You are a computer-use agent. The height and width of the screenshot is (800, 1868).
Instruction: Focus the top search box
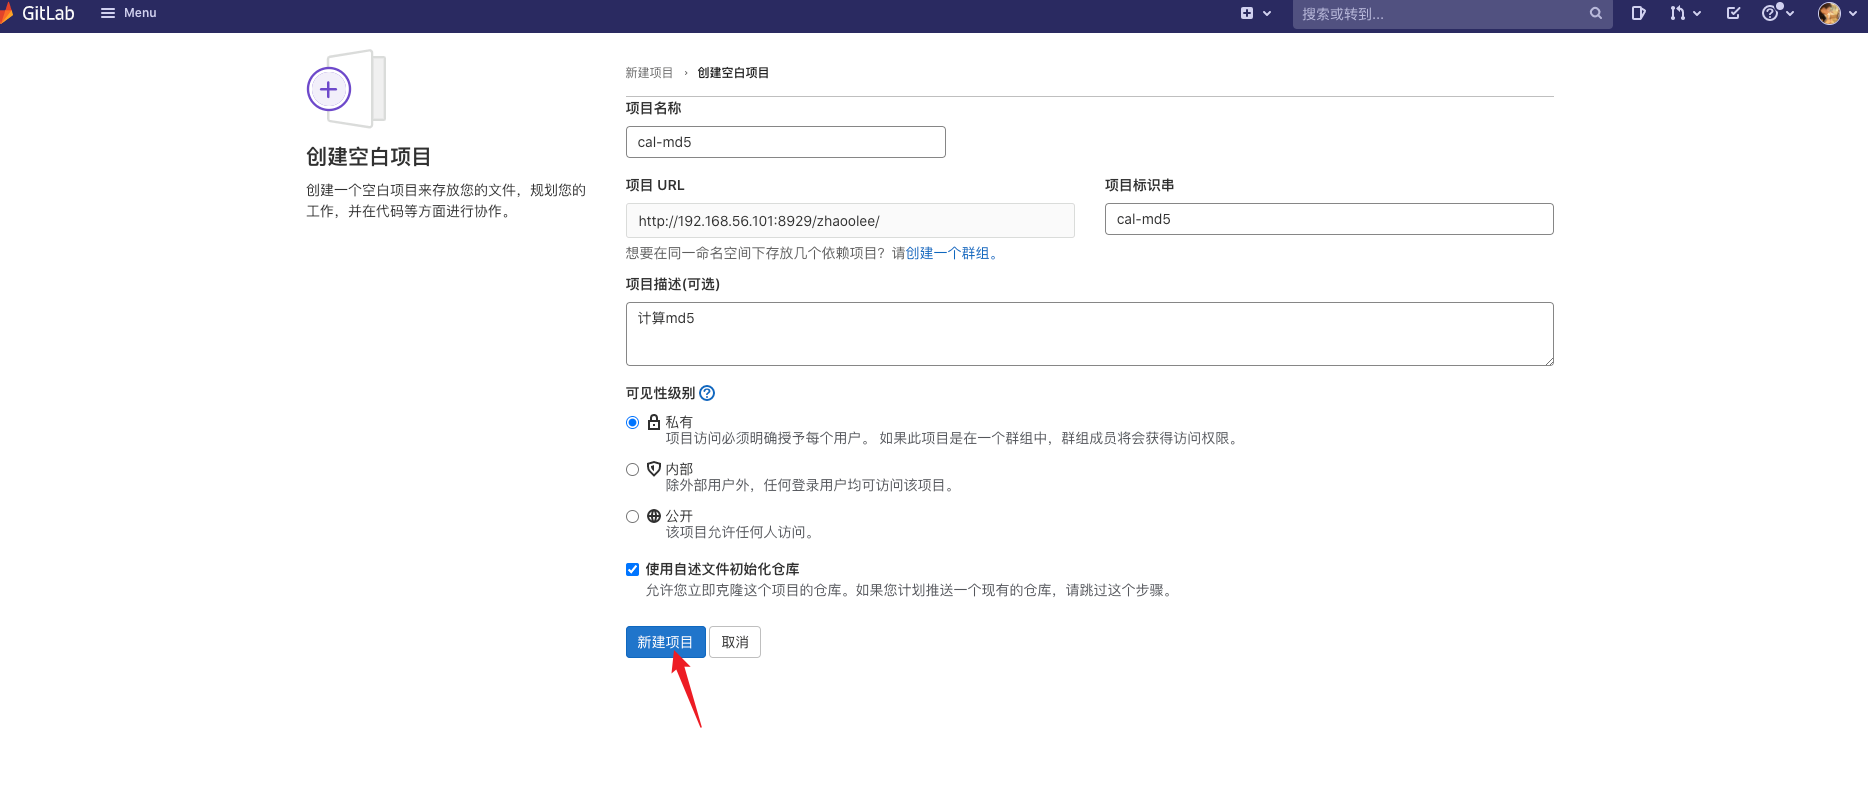click(x=1452, y=14)
